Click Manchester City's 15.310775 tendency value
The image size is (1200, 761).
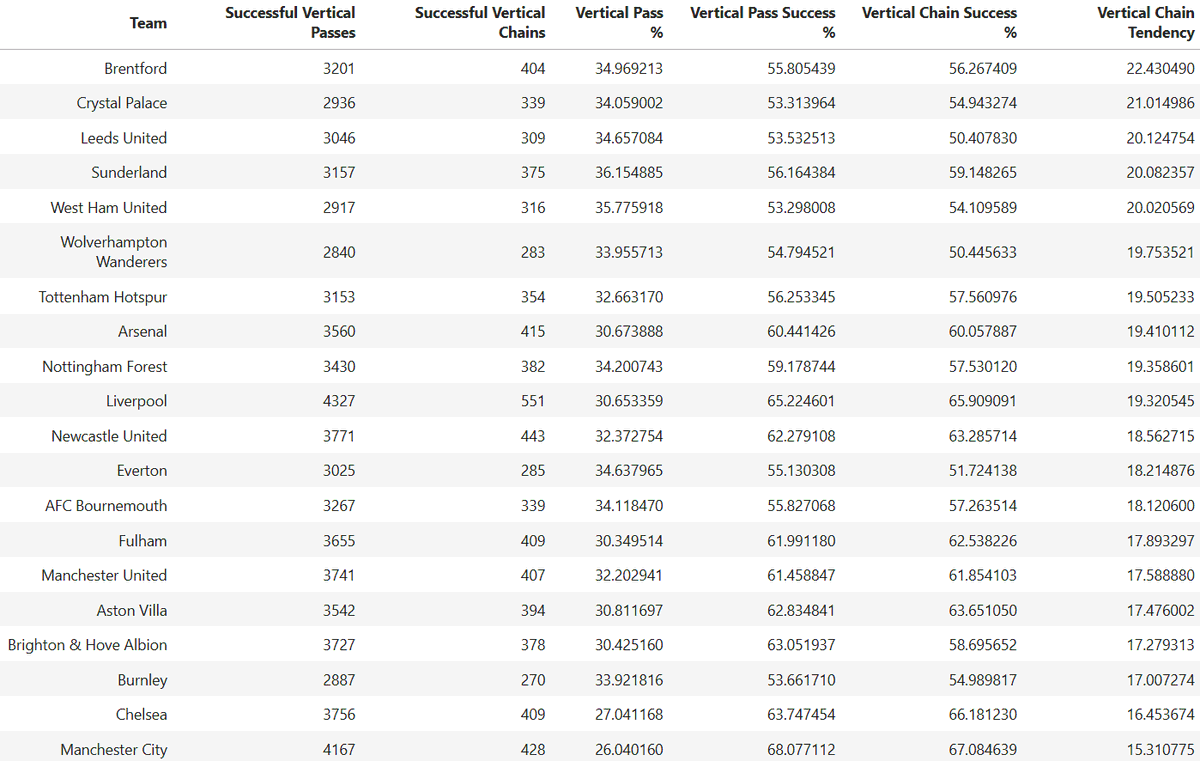pyautogui.click(x=1160, y=750)
